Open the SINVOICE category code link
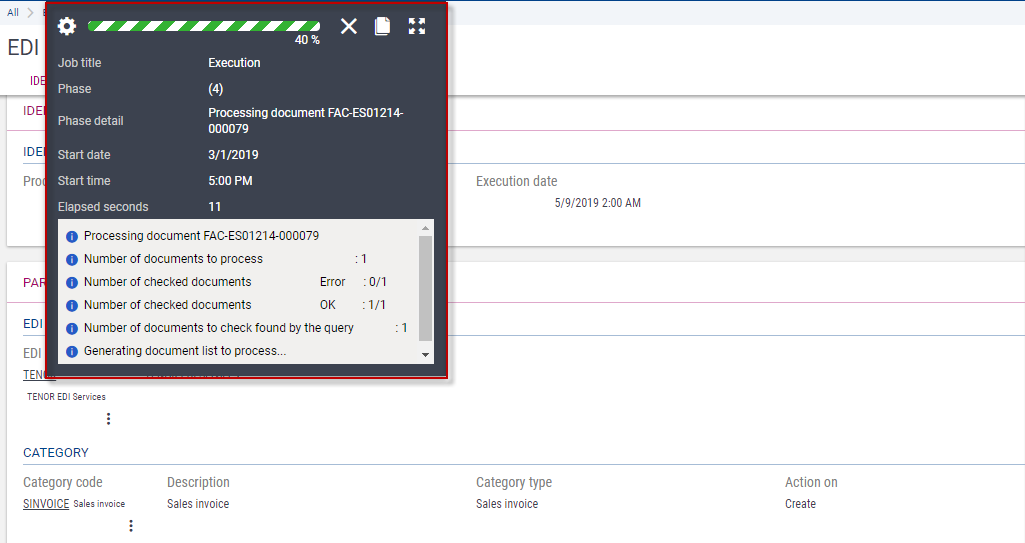Image resolution: width=1025 pixels, height=543 pixels. (46, 504)
